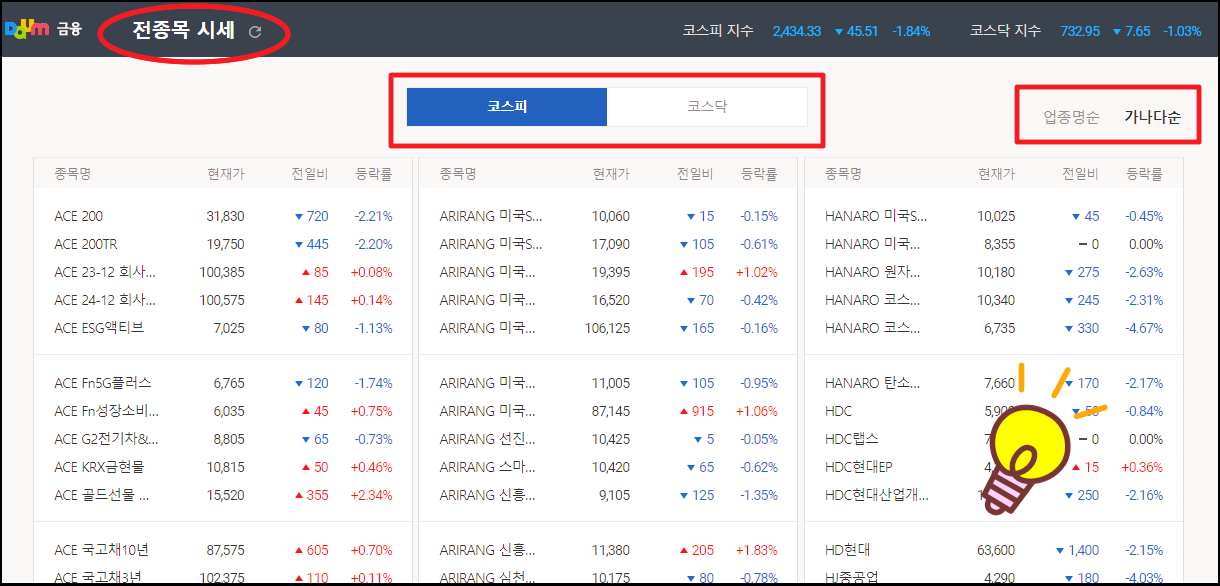The height and width of the screenshot is (586, 1220).
Task: Open the ARIRANG 신흥 item priced 9,105
Action: (487, 495)
